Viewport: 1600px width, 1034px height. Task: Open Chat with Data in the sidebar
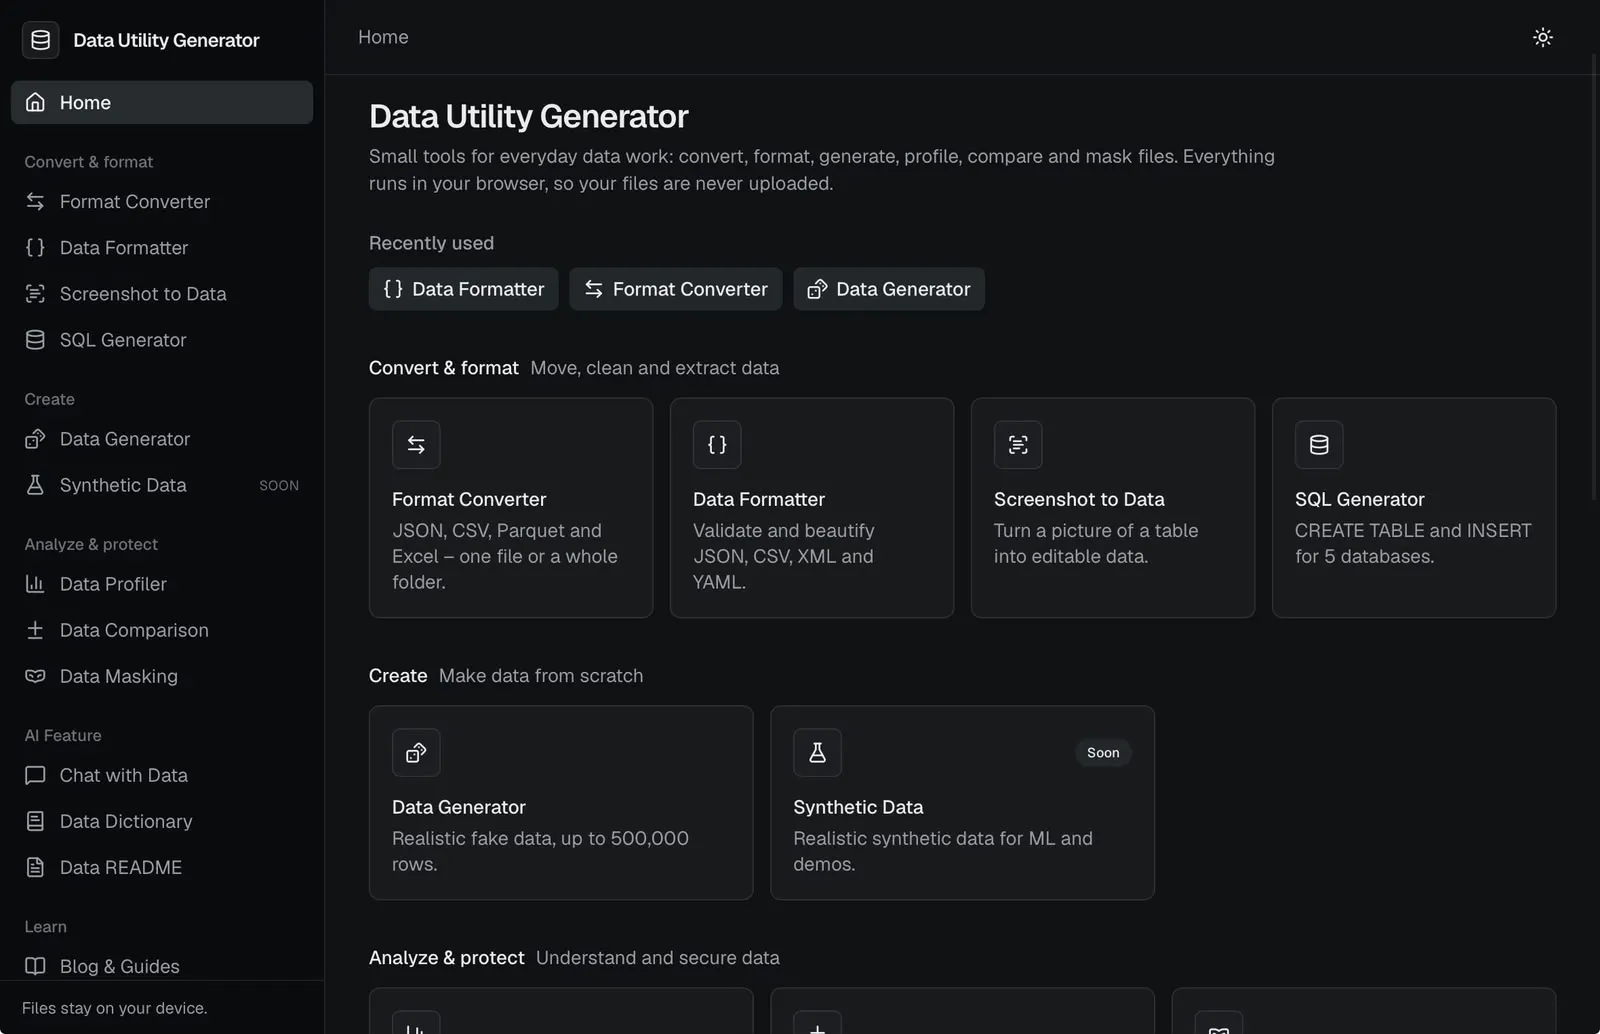pos(162,774)
